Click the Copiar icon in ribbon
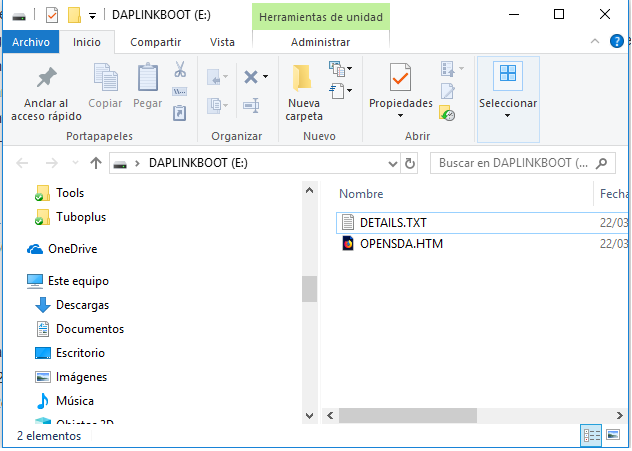The height and width of the screenshot is (451, 632). pyautogui.click(x=105, y=77)
